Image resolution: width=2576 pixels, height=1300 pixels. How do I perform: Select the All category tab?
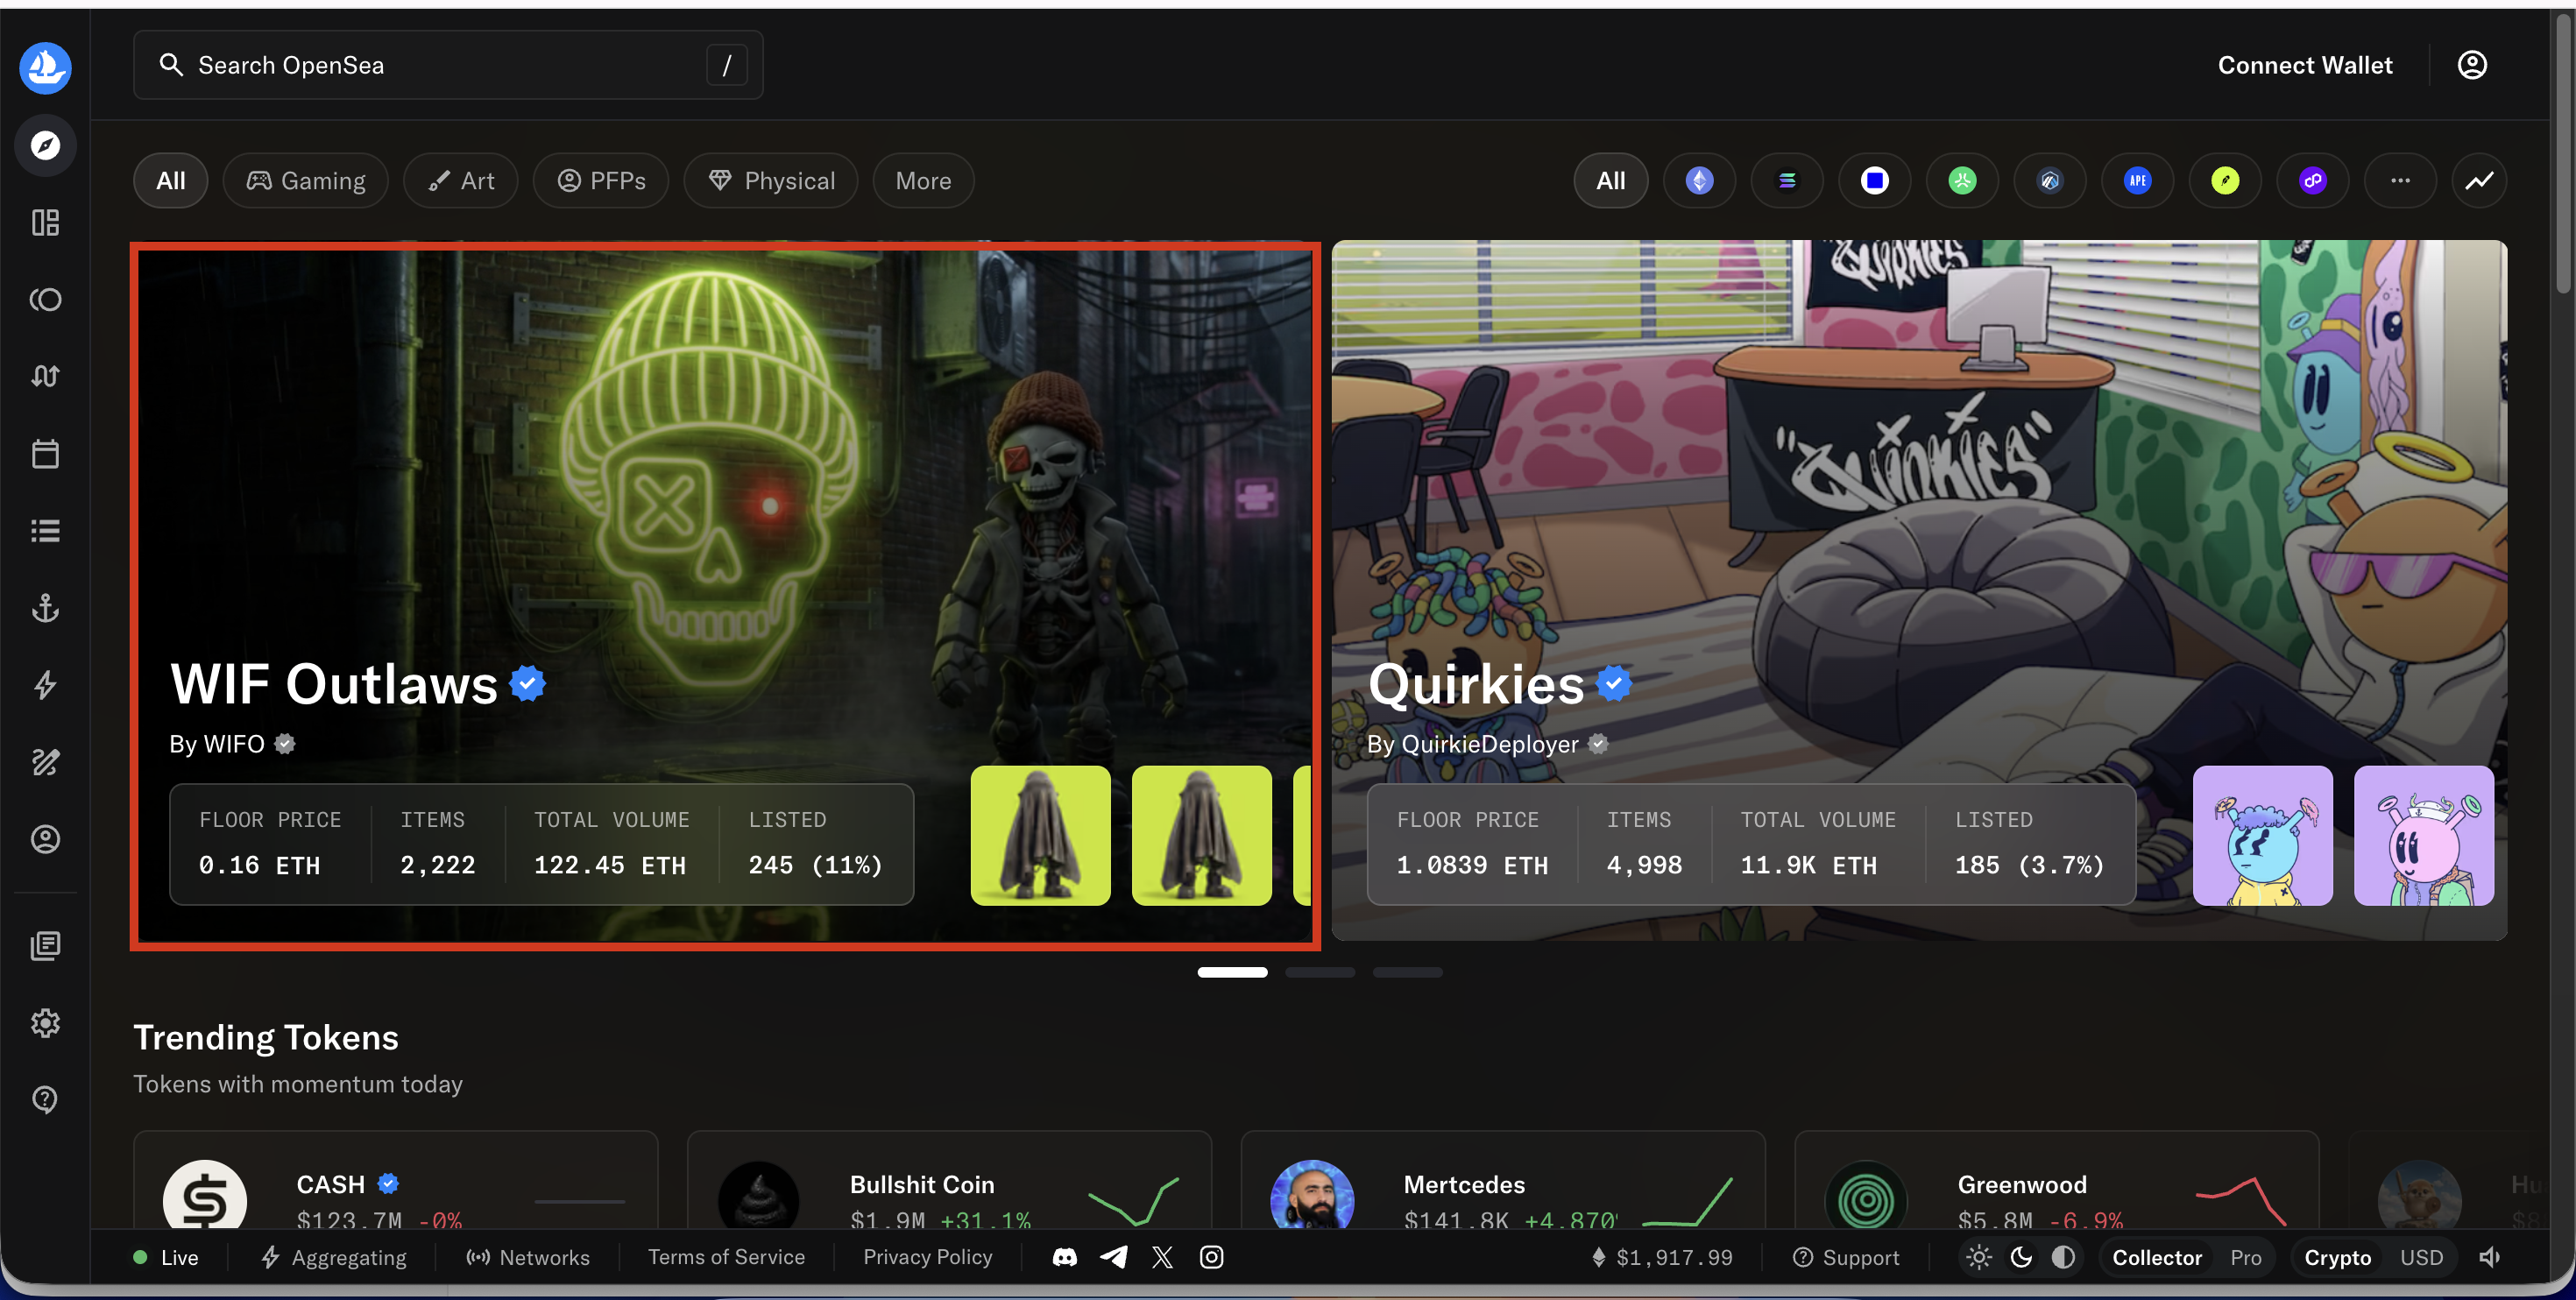point(171,181)
